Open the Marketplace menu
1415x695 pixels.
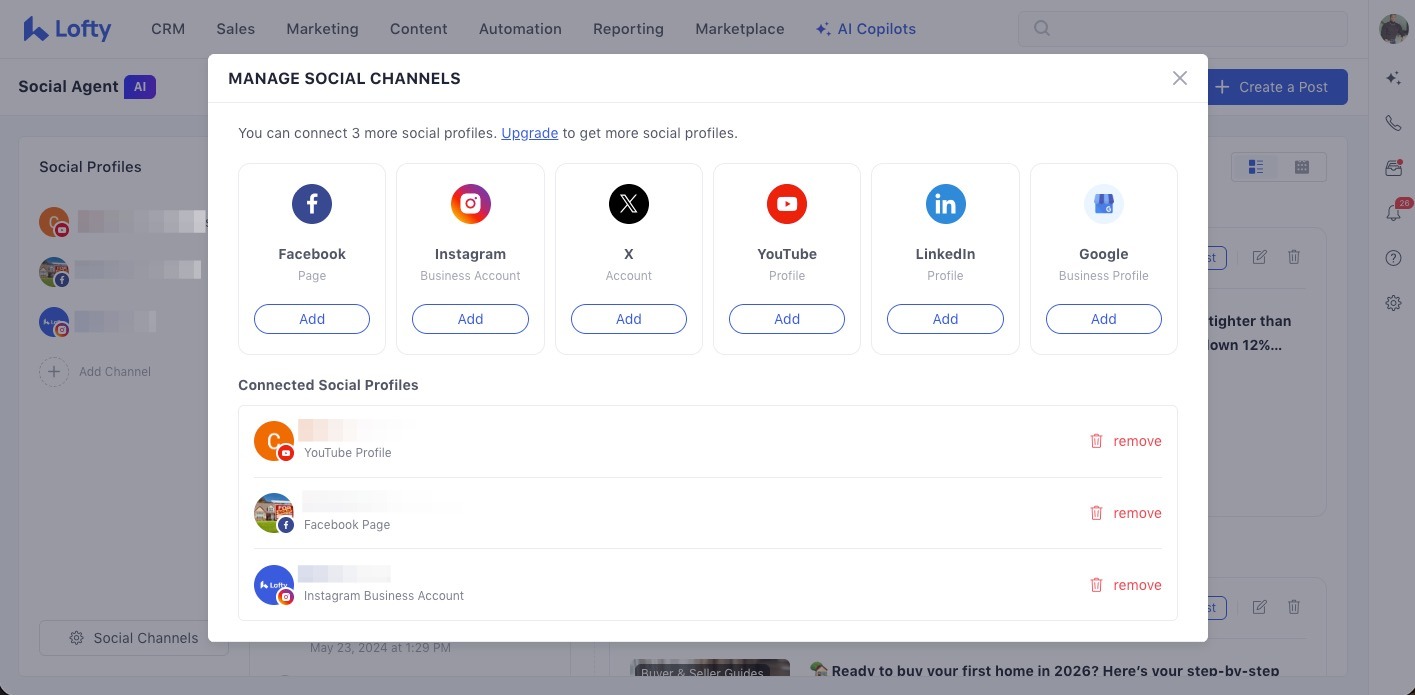[x=740, y=29]
